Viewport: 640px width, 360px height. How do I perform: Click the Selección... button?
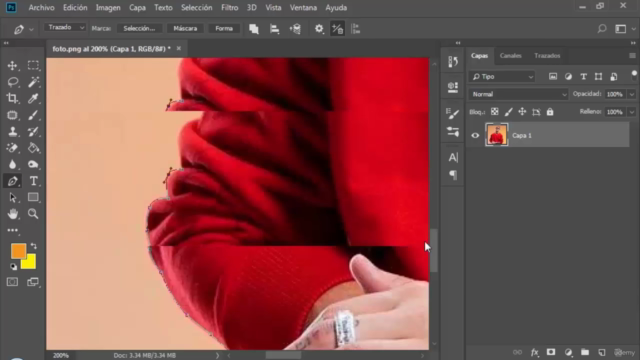click(139, 28)
